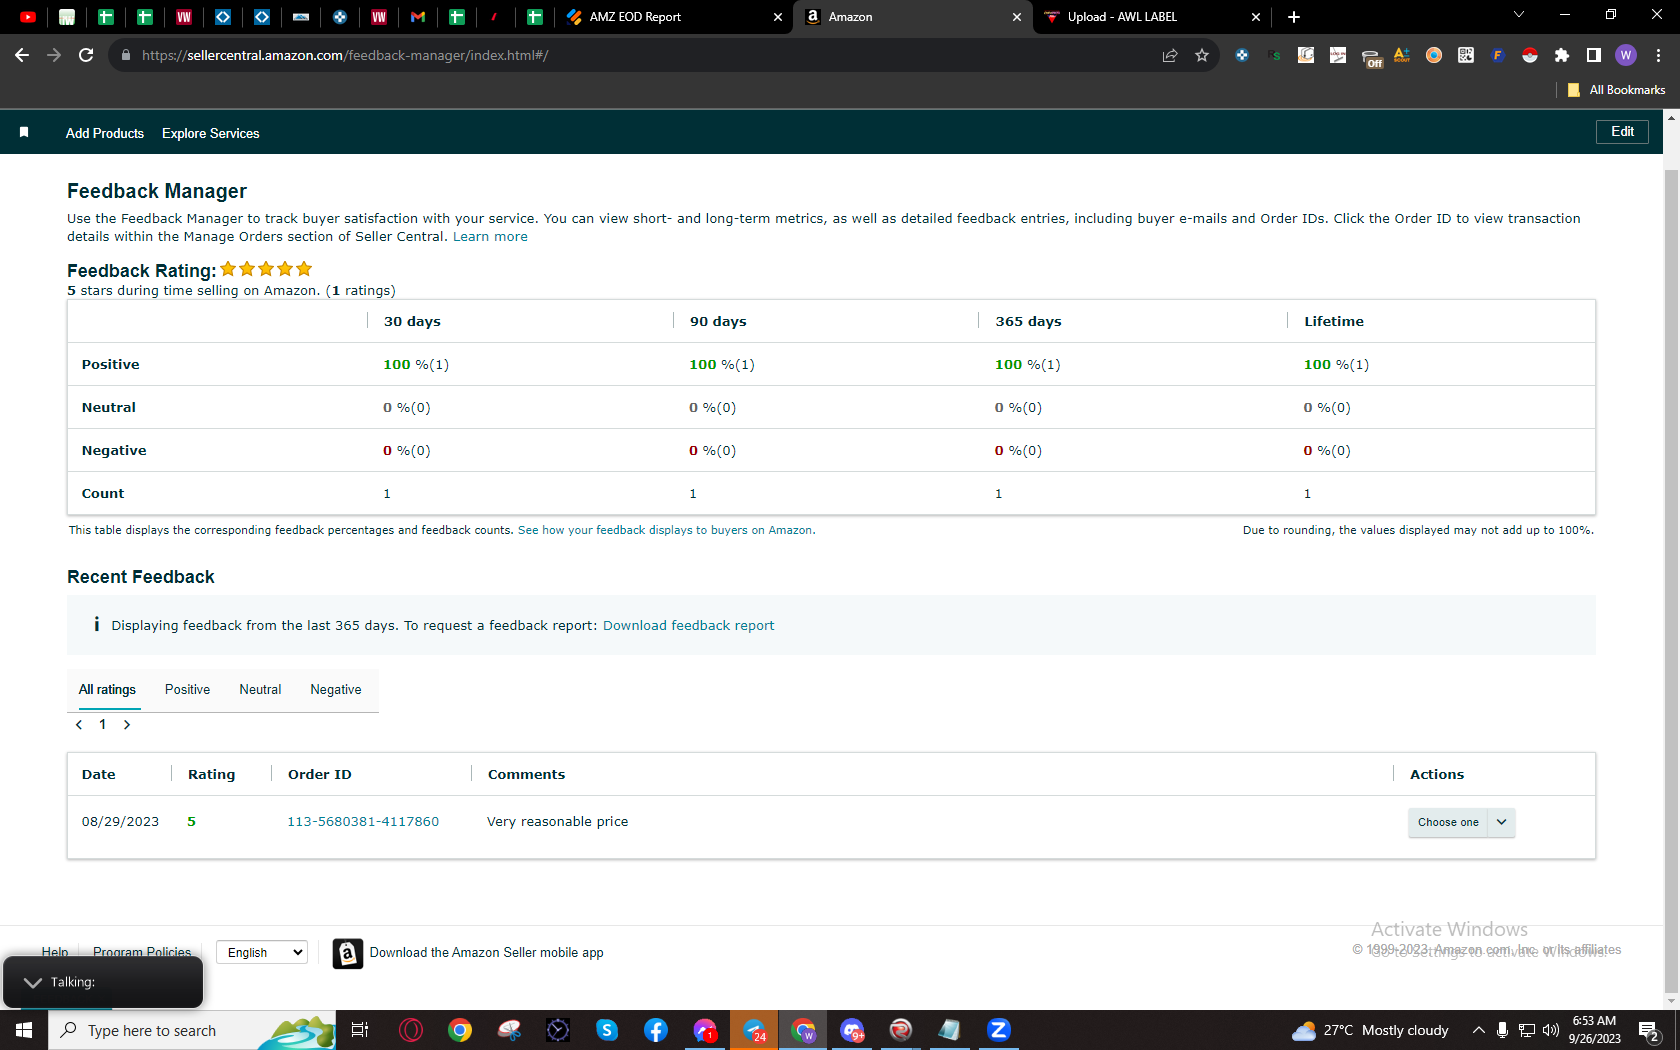This screenshot has height=1050, width=1680.
Task: Go to the previous feedback page
Action: pos(79,725)
